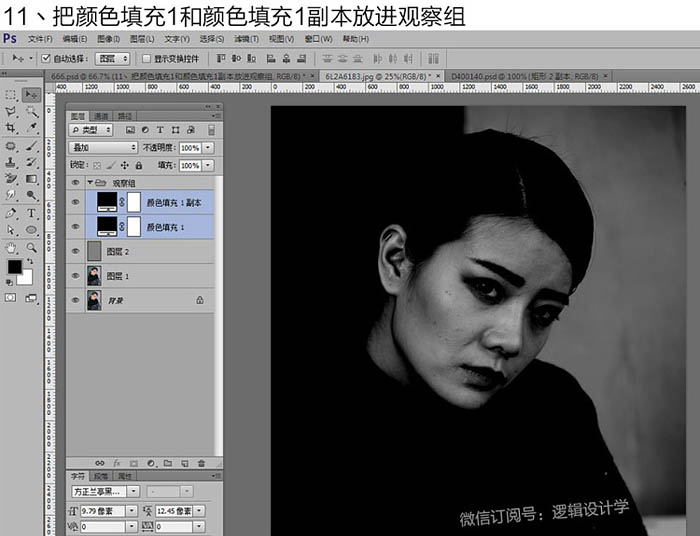Screen dimensions: 700x536
Task: Create a new group folder icon
Action: (168, 463)
